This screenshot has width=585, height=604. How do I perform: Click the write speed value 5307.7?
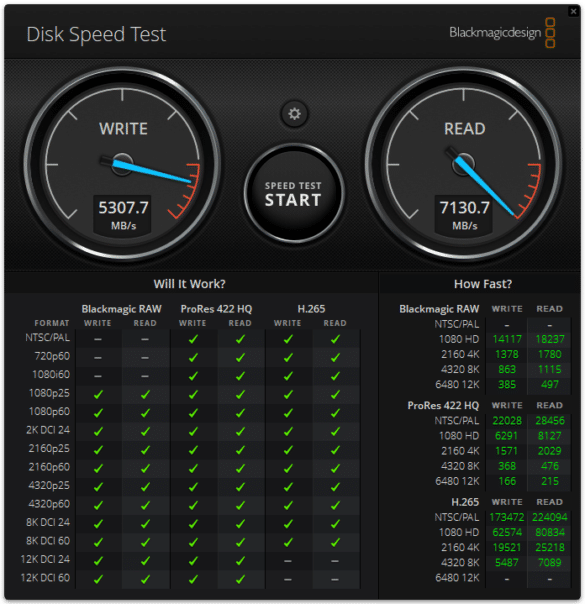coord(123,208)
